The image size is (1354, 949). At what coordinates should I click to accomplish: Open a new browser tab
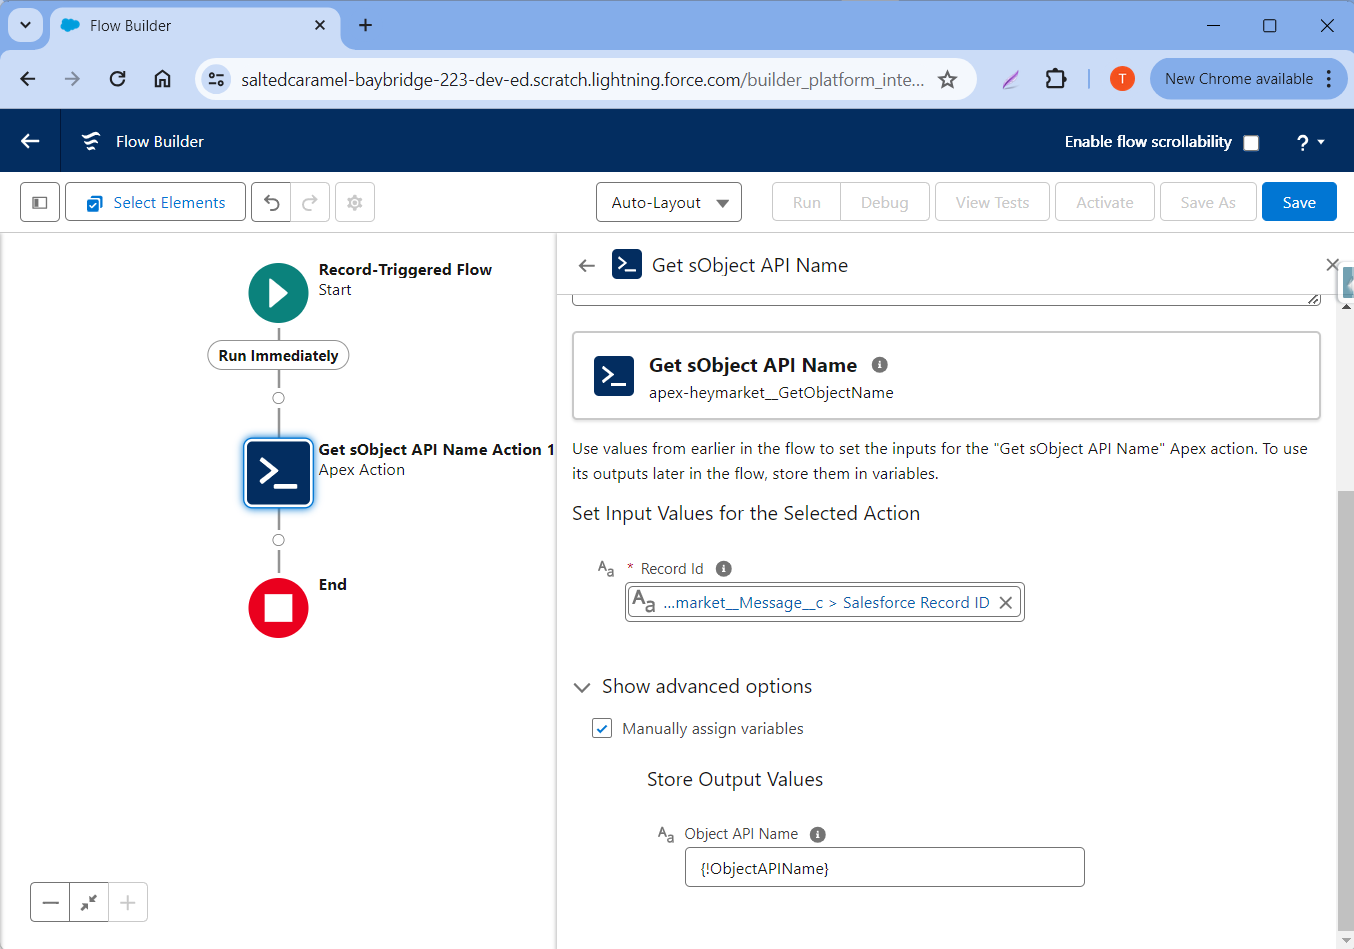tap(365, 25)
